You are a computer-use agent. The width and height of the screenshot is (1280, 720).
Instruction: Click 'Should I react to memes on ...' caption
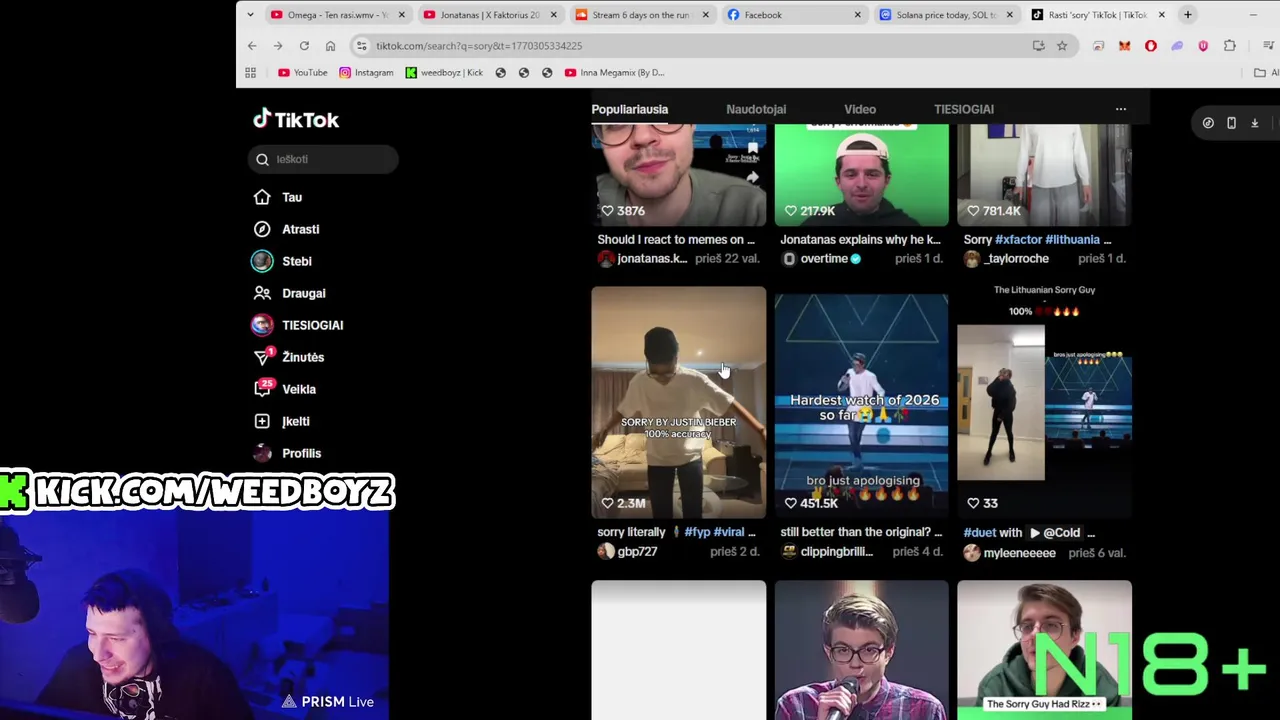coord(676,239)
